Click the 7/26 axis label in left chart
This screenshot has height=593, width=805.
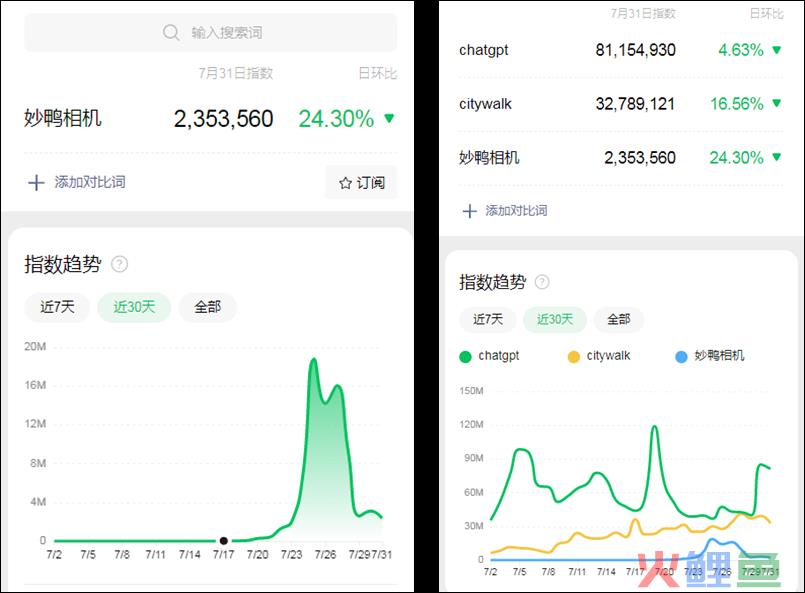coord(325,554)
